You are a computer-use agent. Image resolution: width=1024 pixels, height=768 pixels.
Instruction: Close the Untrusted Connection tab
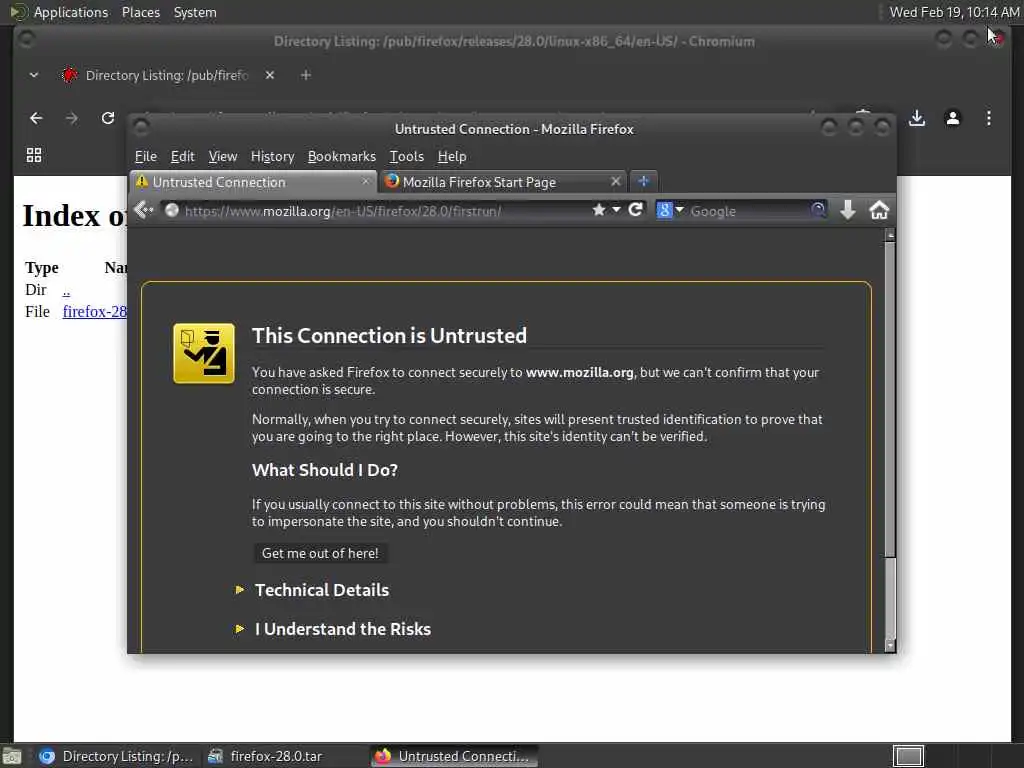click(x=366, y=182)
